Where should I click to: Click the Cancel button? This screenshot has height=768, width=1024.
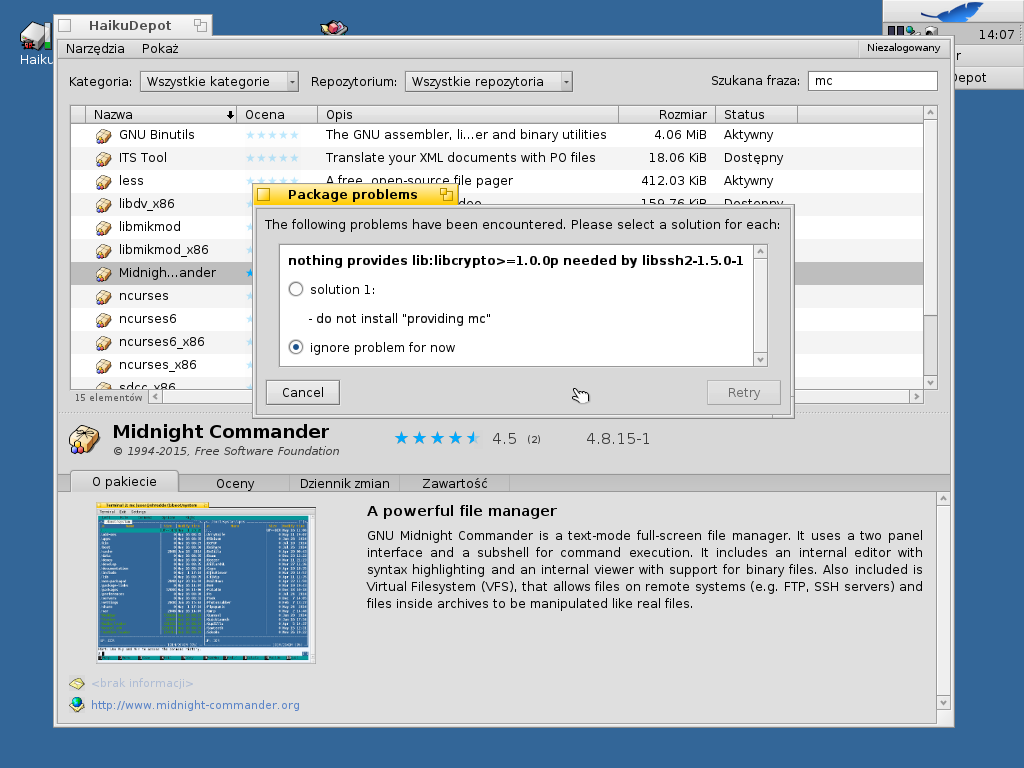pyautogui.click(x=303, y=392)
